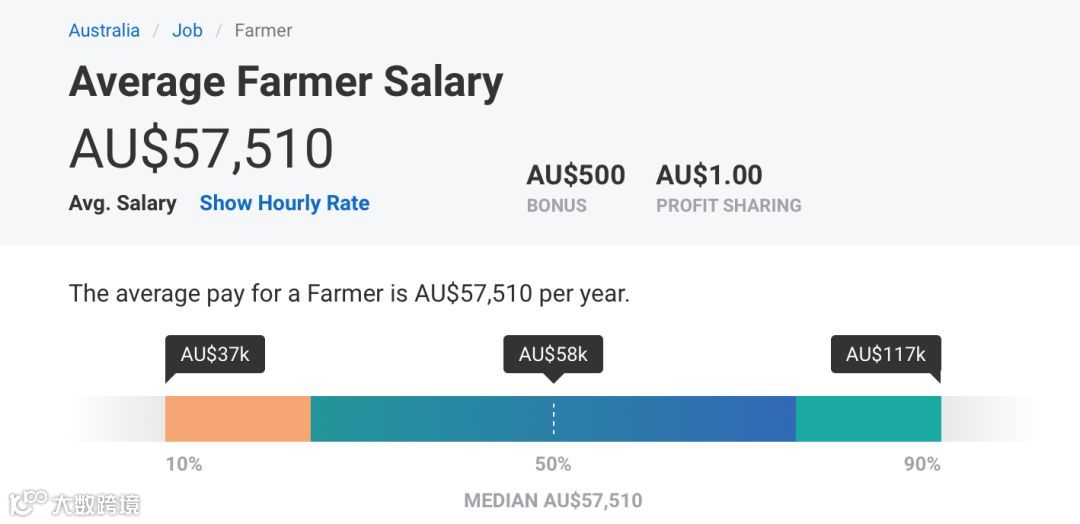This screenshot has width=1080, height=524.
Task: Click the 90% percentile label
Action: (921, 464)
